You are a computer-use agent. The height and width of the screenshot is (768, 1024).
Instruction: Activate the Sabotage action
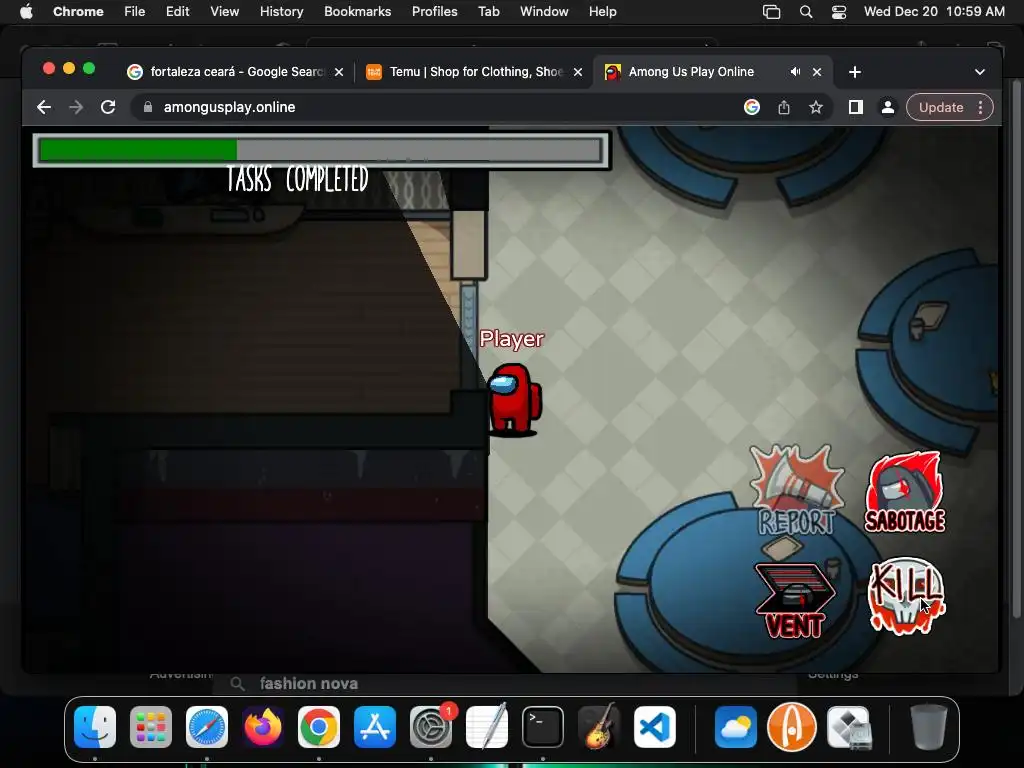click(x=905, y=492)
